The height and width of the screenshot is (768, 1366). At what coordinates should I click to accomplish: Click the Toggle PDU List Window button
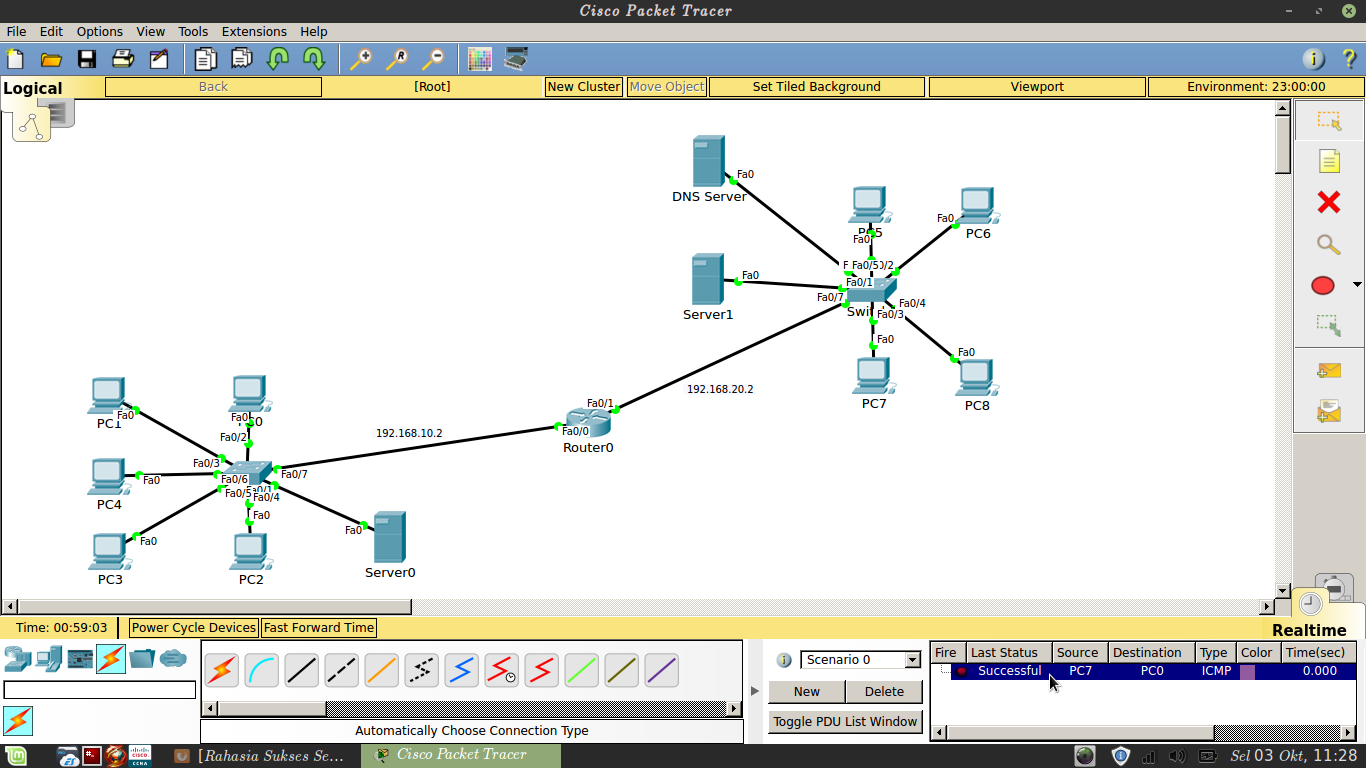coord(844,721)
